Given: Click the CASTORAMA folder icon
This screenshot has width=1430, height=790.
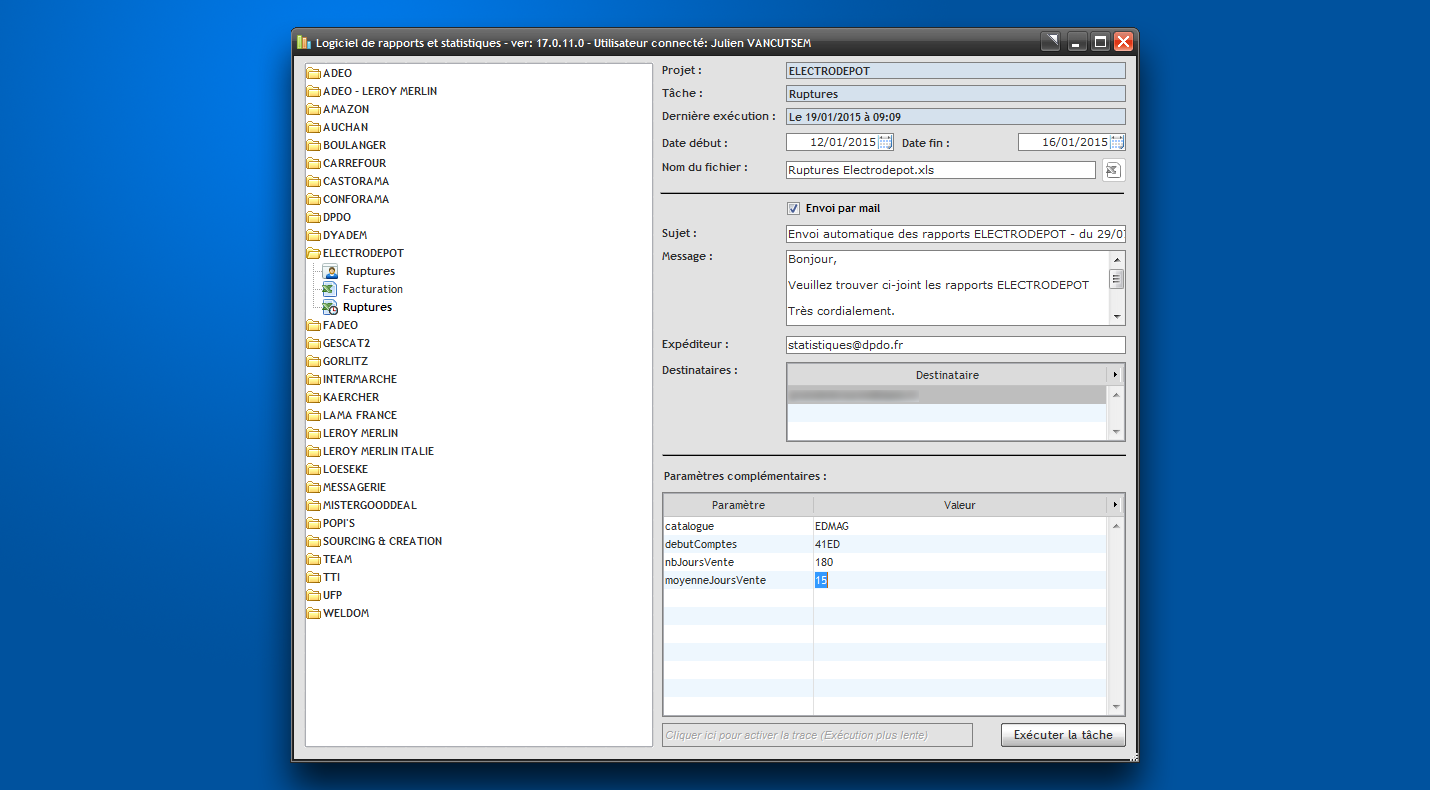Looking at the screenshot, I should (x=314, y=181).
